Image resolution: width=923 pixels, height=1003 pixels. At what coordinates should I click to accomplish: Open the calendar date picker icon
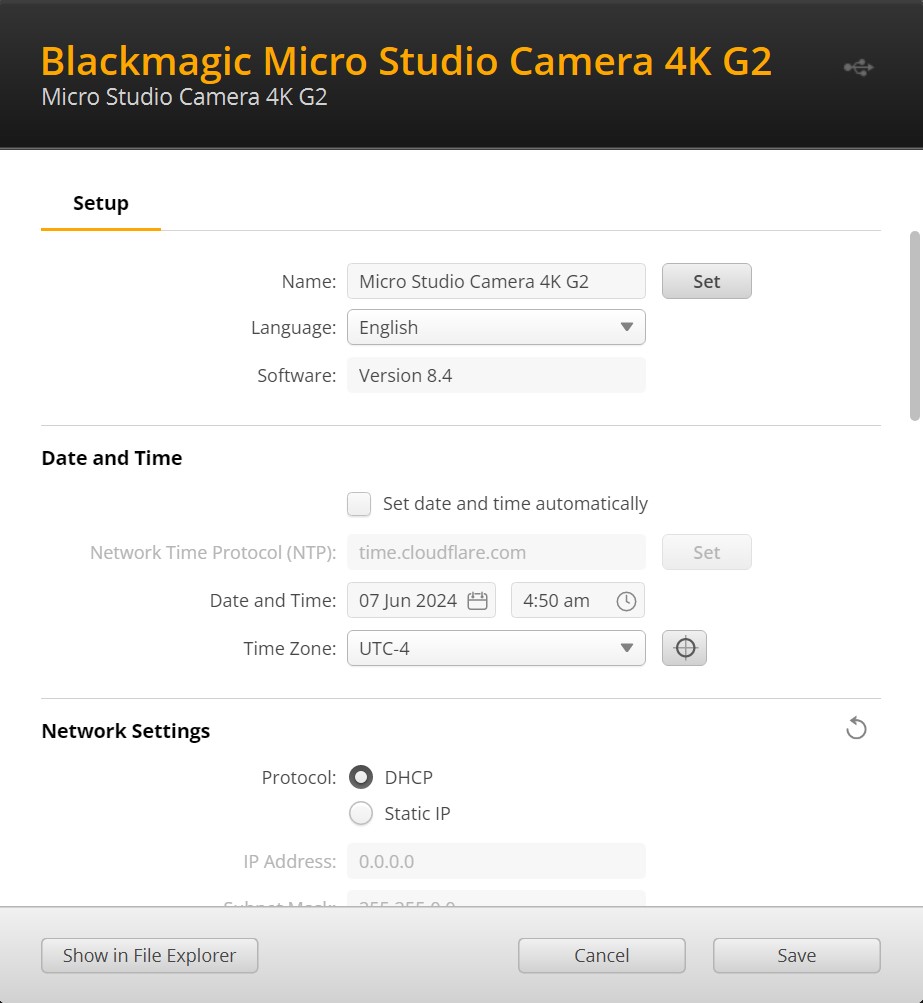click(x=477, y=601)
